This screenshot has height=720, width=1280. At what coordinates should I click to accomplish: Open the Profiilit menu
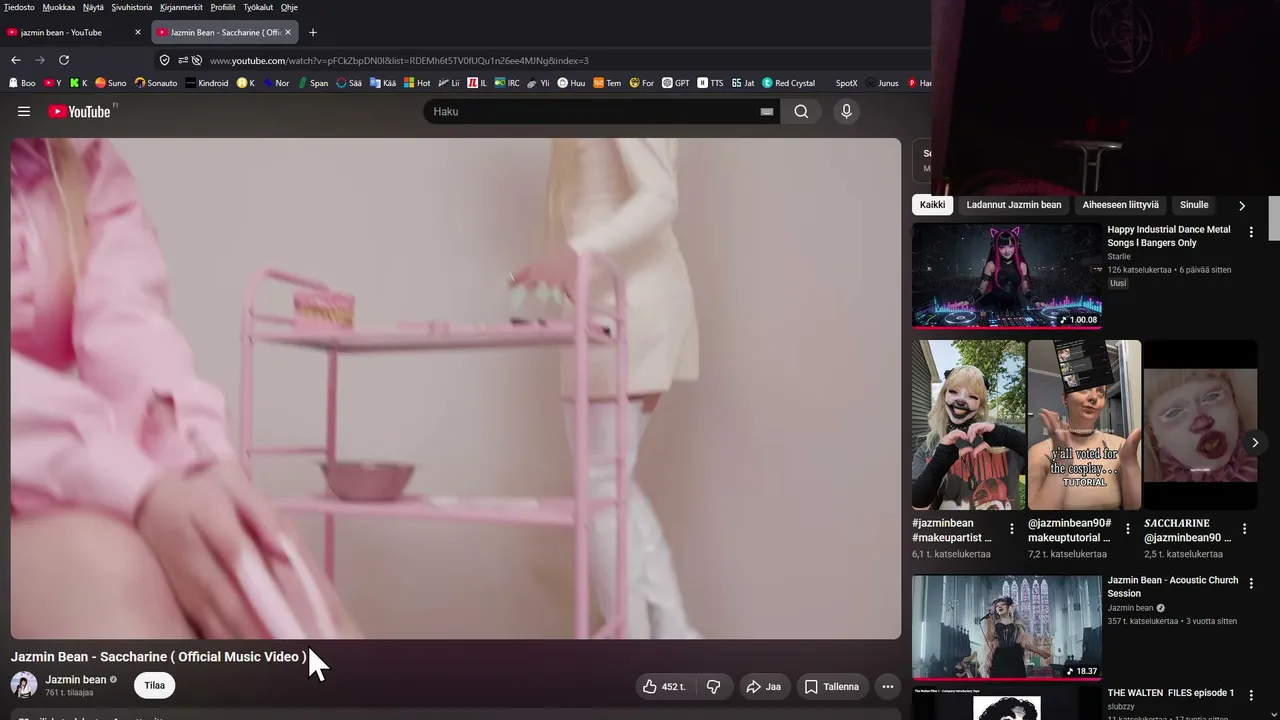223,7
